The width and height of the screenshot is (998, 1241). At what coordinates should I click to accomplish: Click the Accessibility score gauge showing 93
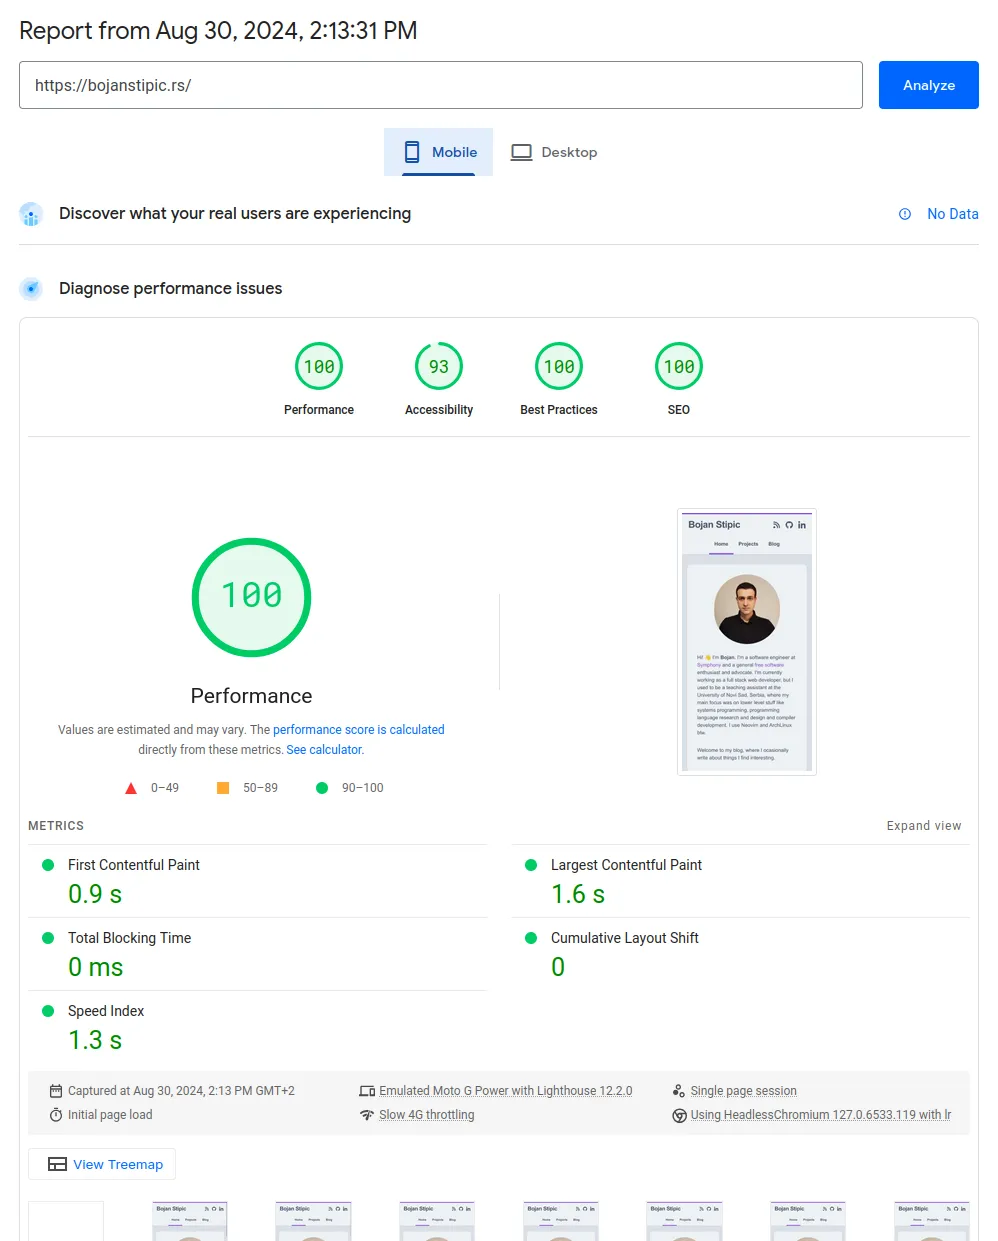click(438, 366)
